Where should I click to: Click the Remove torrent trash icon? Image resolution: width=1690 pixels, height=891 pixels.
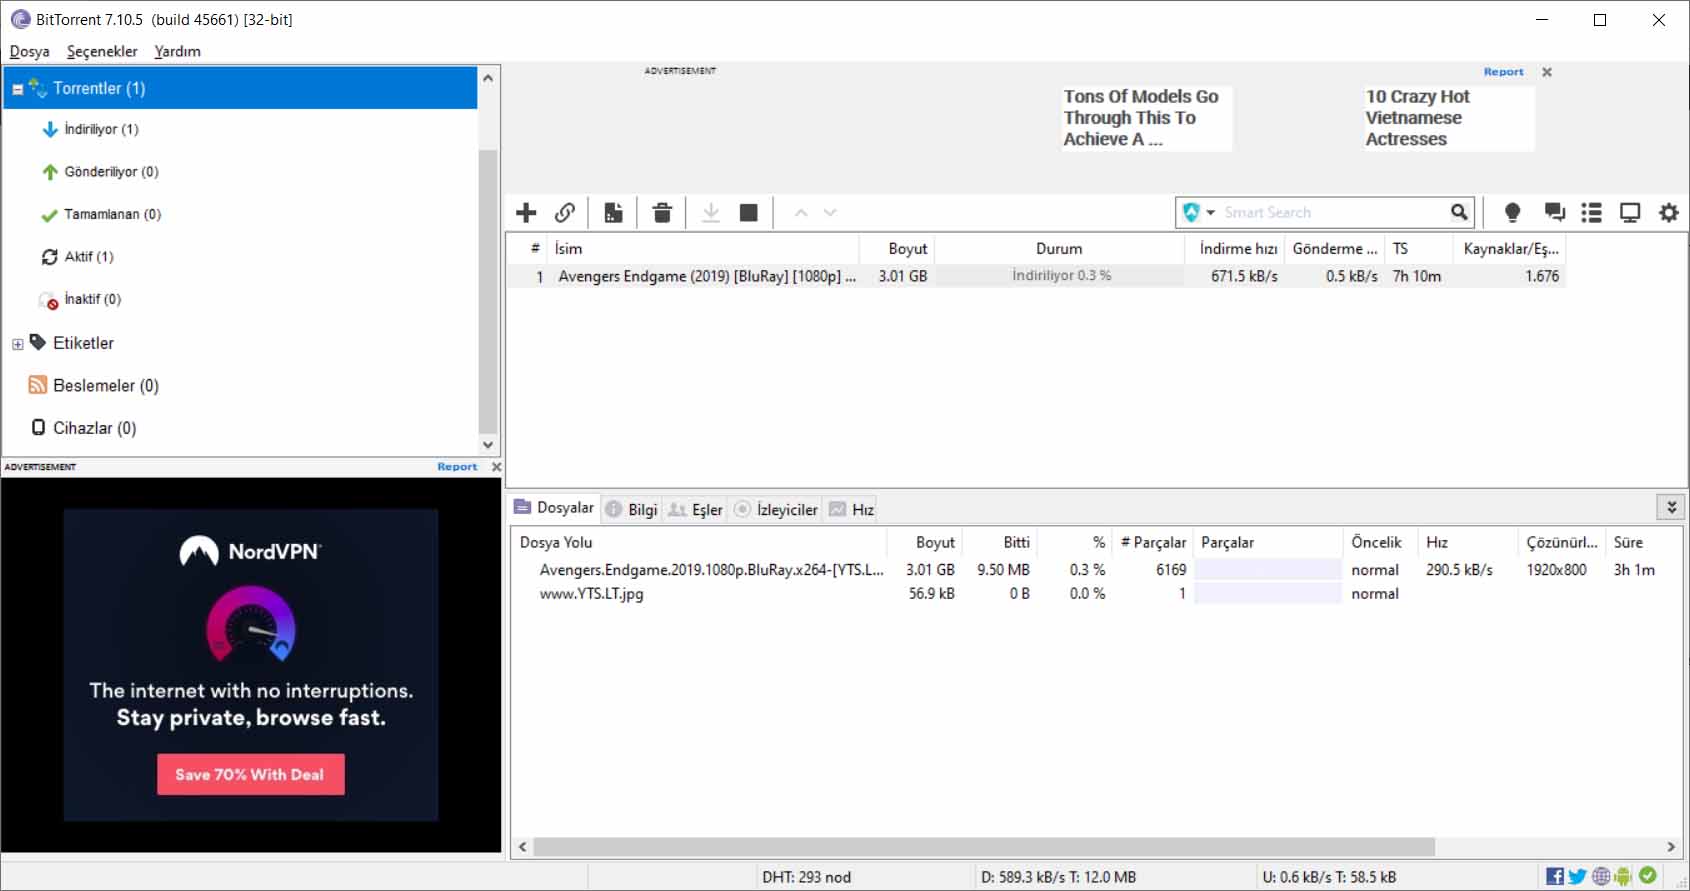coord(662,212)
